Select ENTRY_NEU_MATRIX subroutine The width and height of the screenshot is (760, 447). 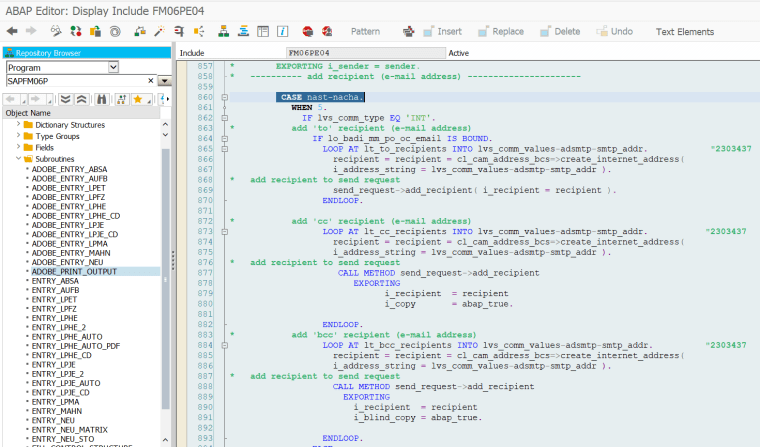69,430
